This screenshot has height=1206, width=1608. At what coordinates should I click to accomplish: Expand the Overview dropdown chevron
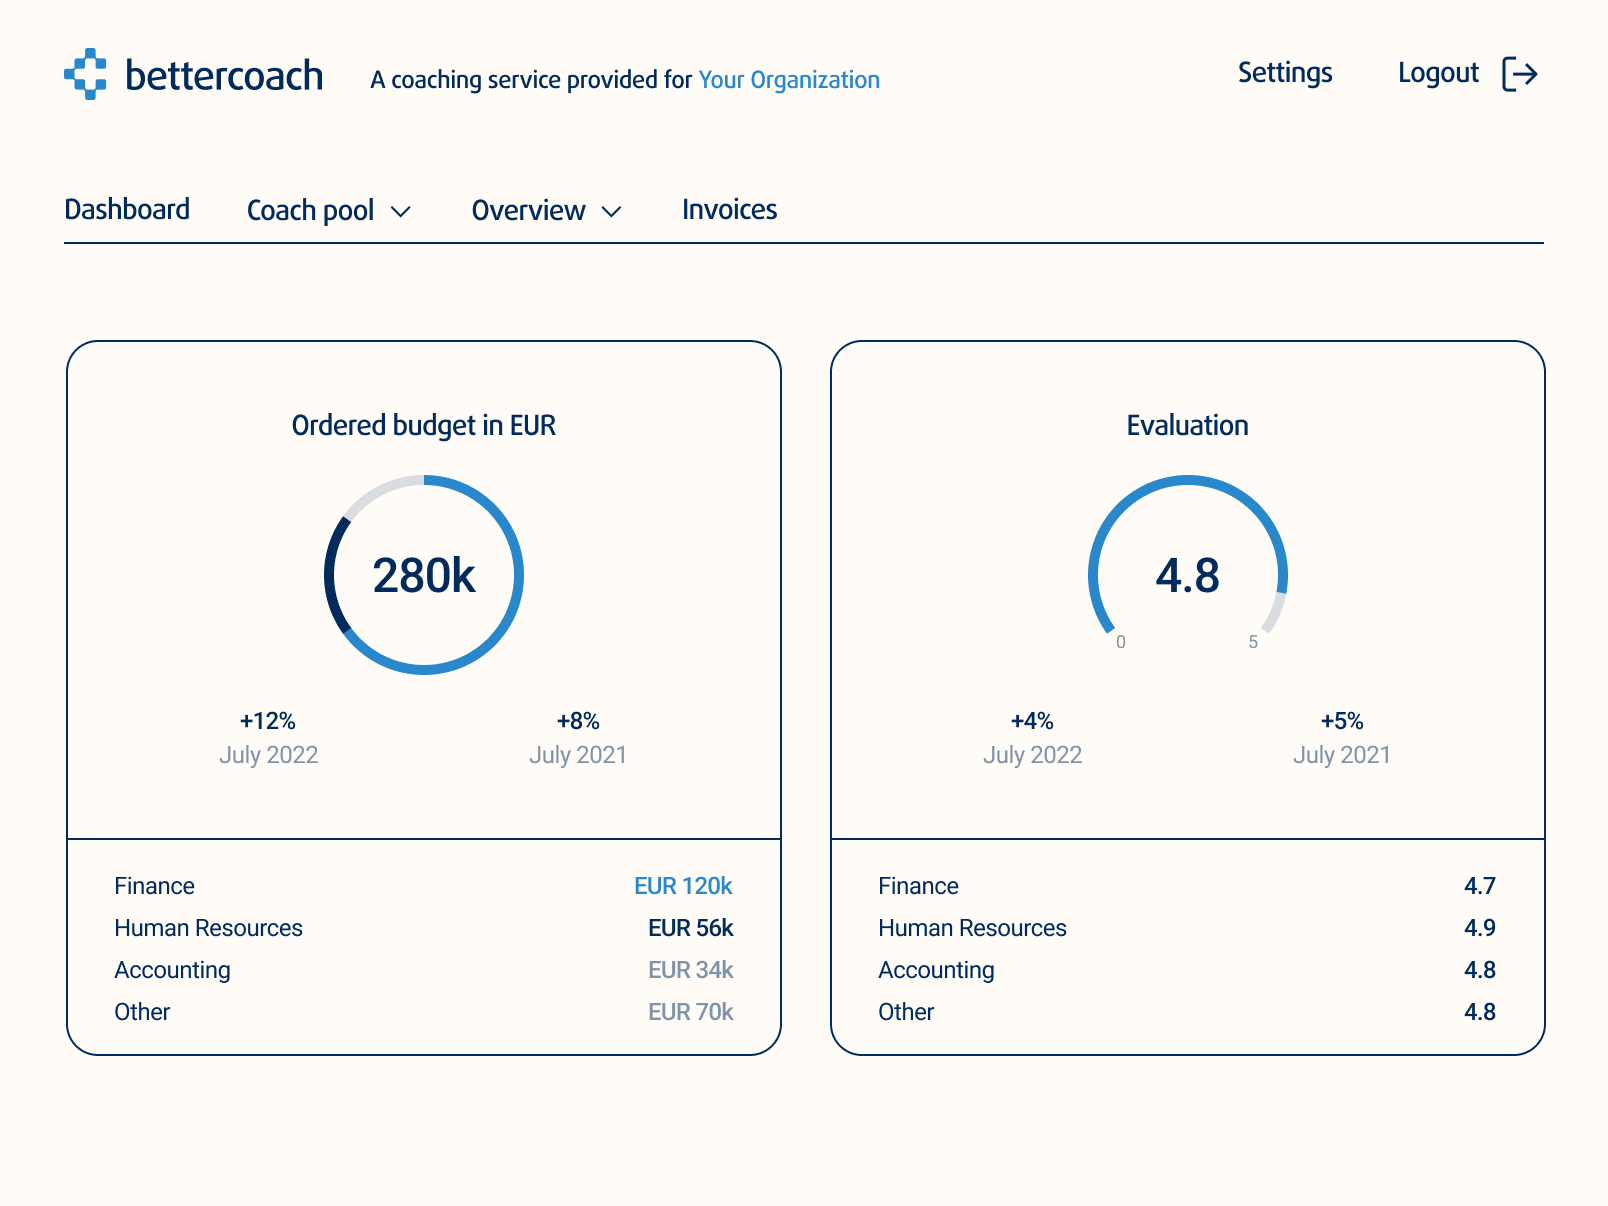(611, 211)
